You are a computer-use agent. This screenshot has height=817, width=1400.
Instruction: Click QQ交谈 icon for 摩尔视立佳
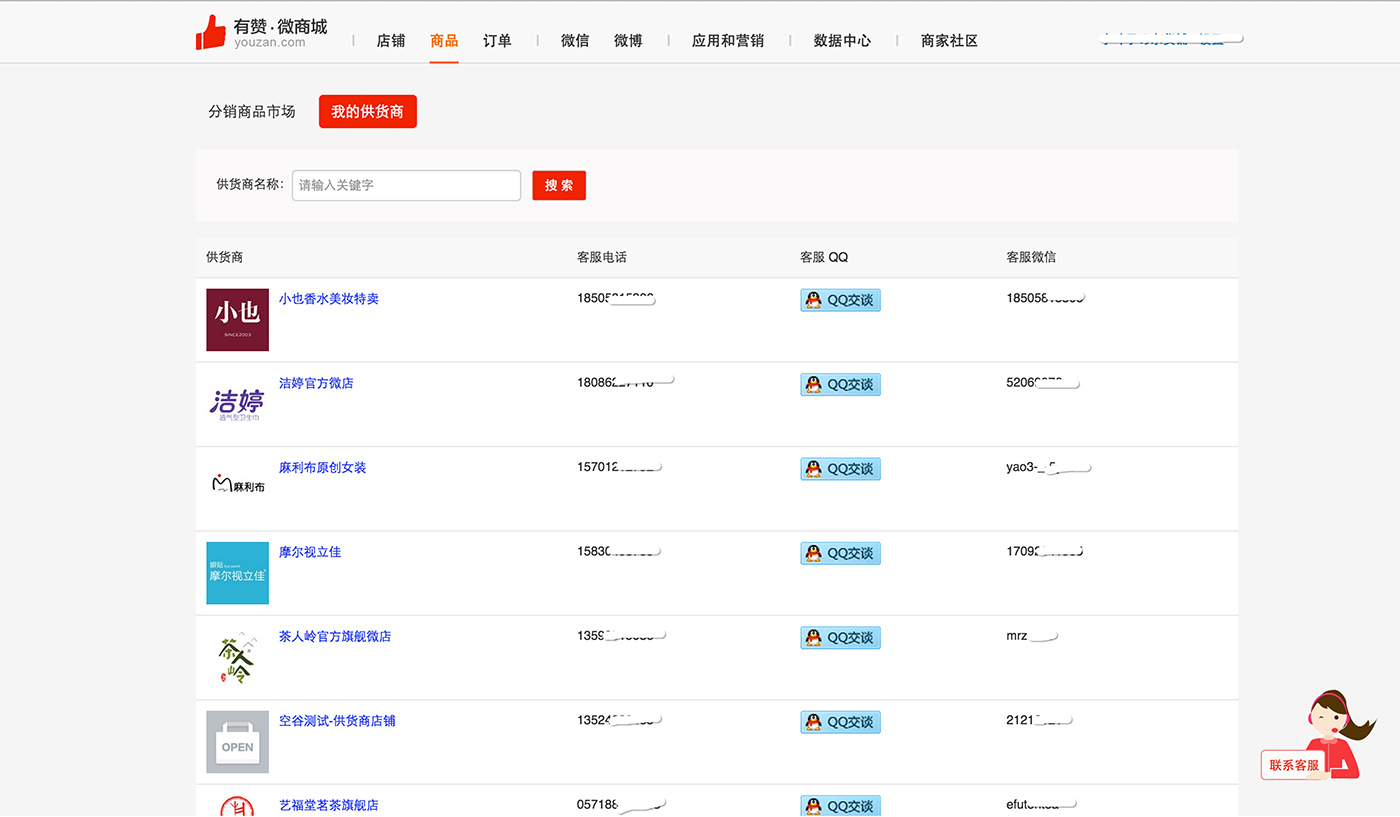coord(840,553)
